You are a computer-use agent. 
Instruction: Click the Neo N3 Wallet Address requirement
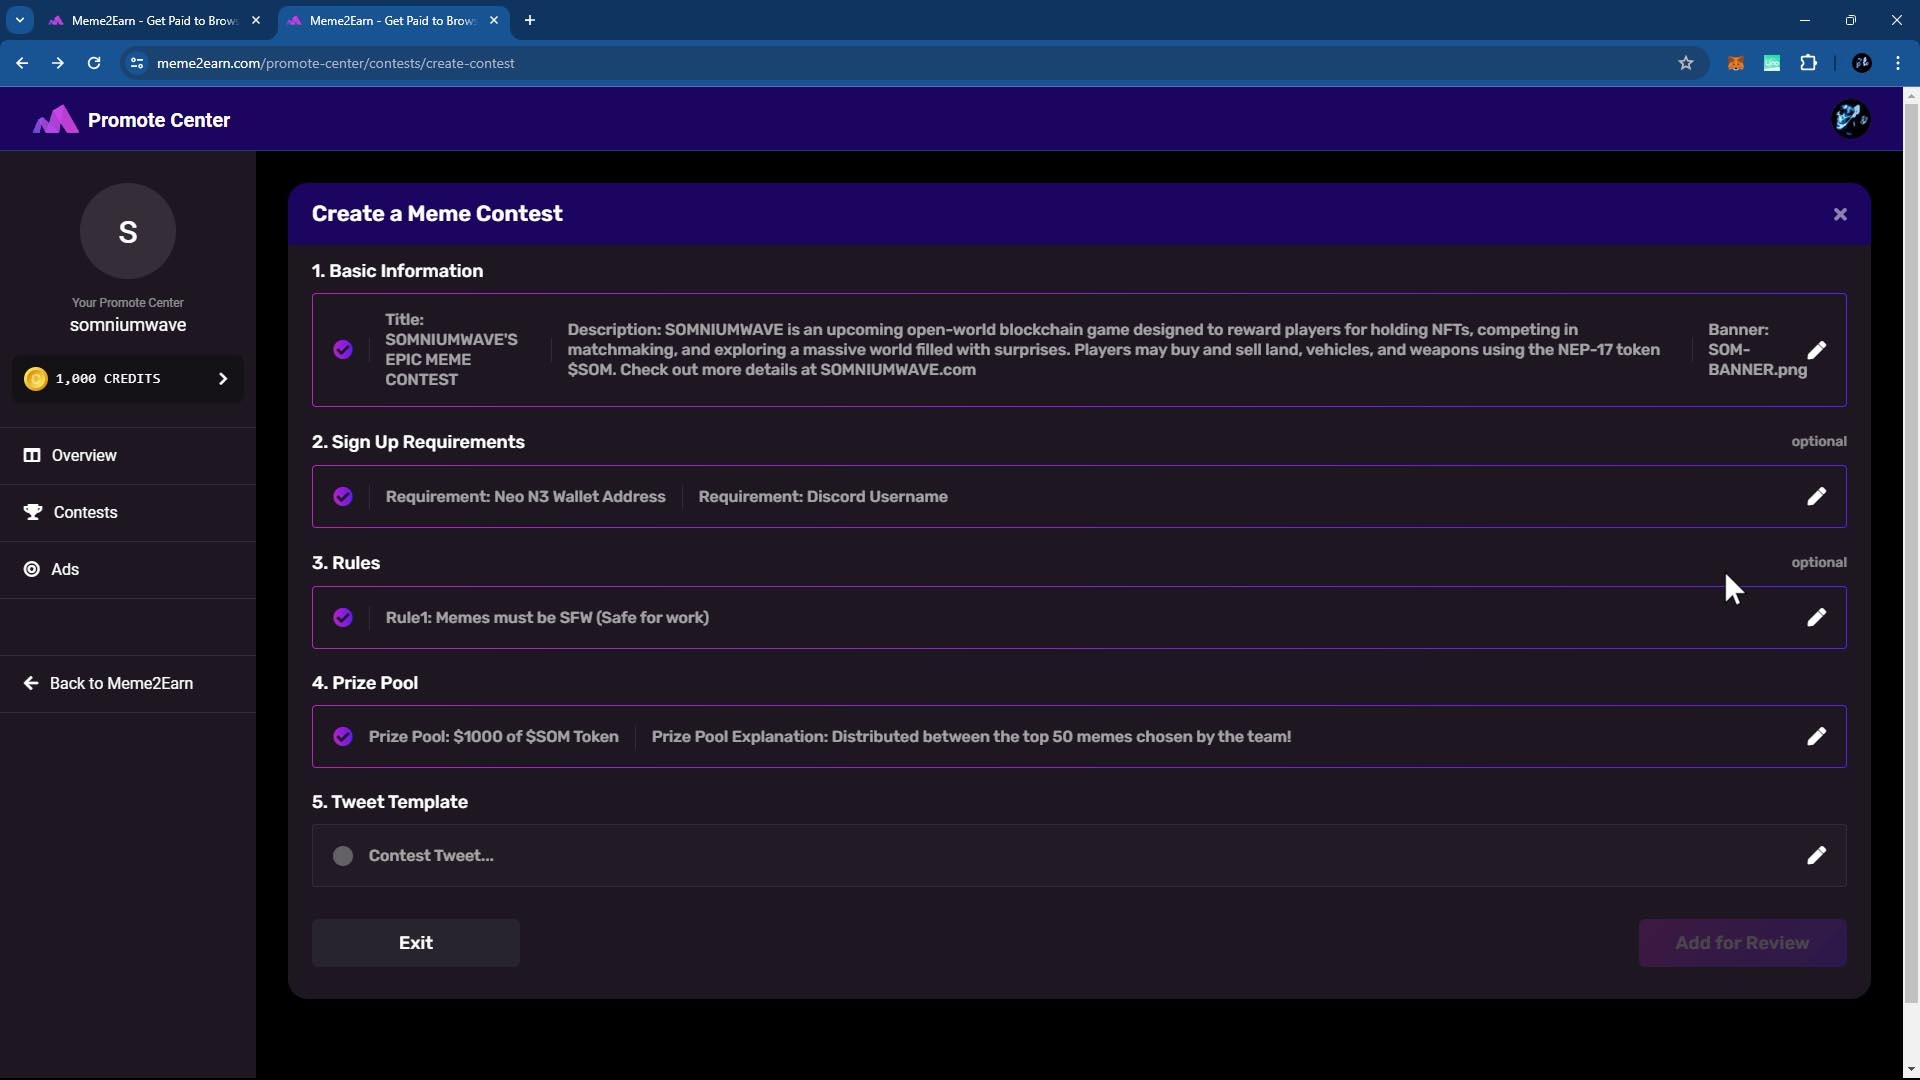coord(525,496)
